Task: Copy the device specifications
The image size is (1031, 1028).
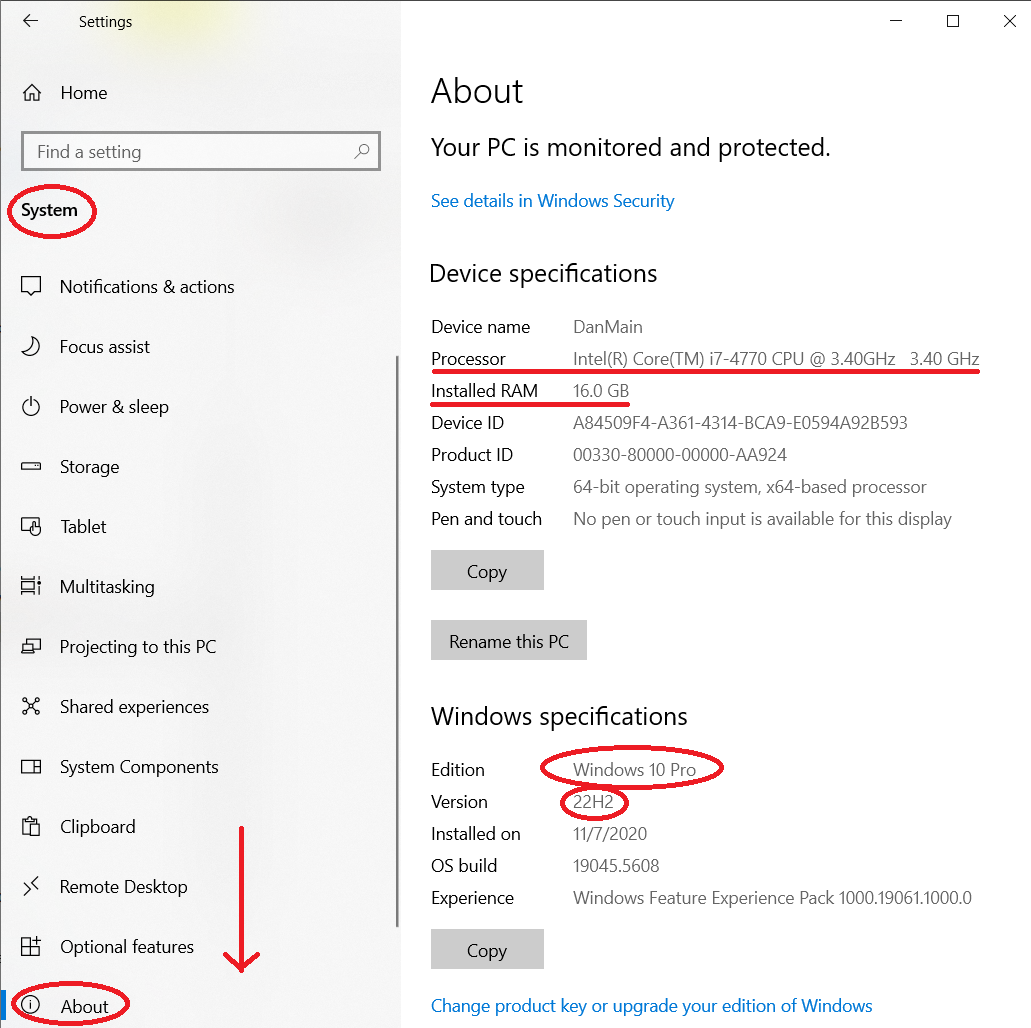Action: pyautogui.click(x=487, y=571)
